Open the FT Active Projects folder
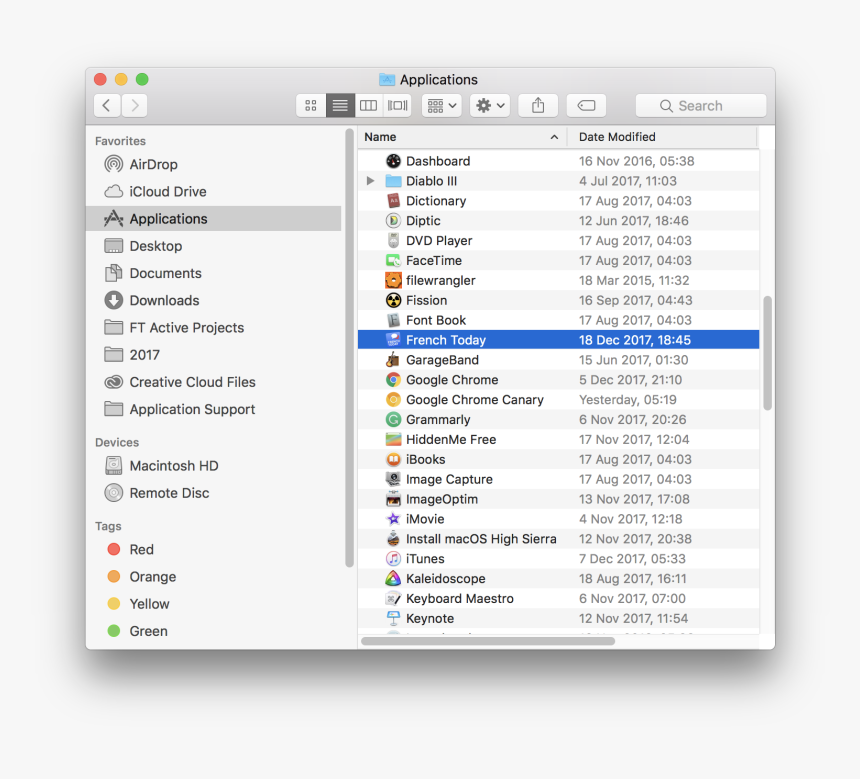This screenshot has height=779, width=860. (213, 328)
